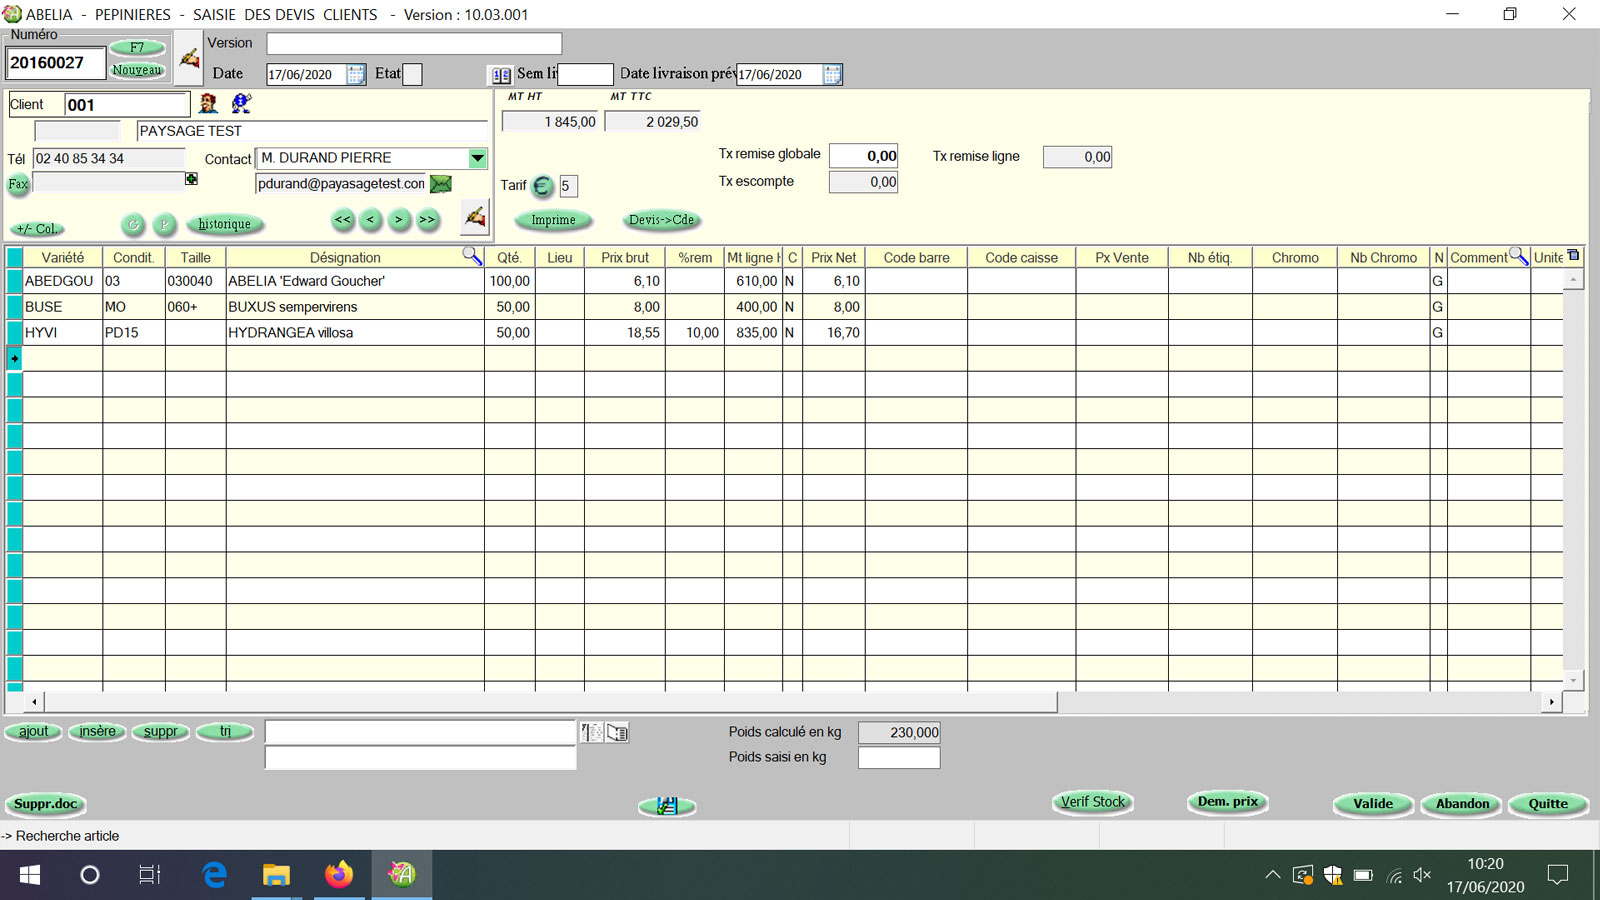
Task: Go to the previous quote with <
Action: pyautogui.click(x=371, y=220)
